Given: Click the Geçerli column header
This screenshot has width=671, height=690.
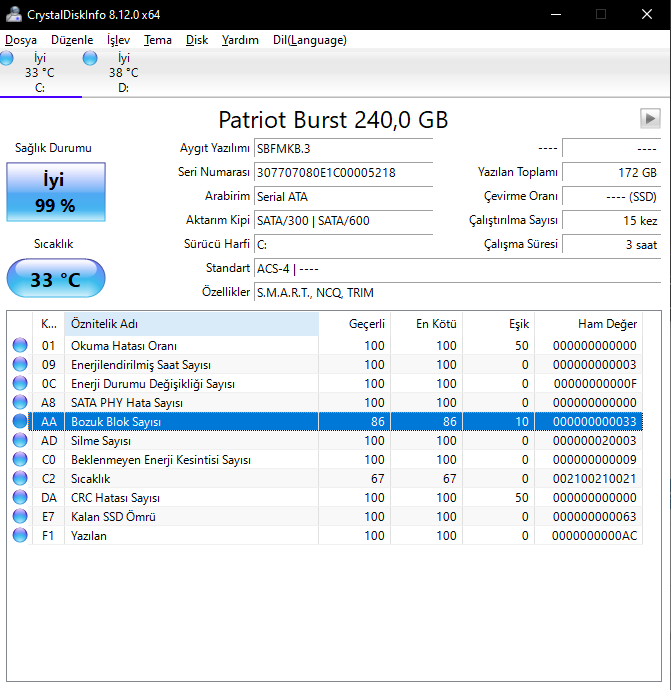Looking at the screenshot, I should tap(355, 324).
